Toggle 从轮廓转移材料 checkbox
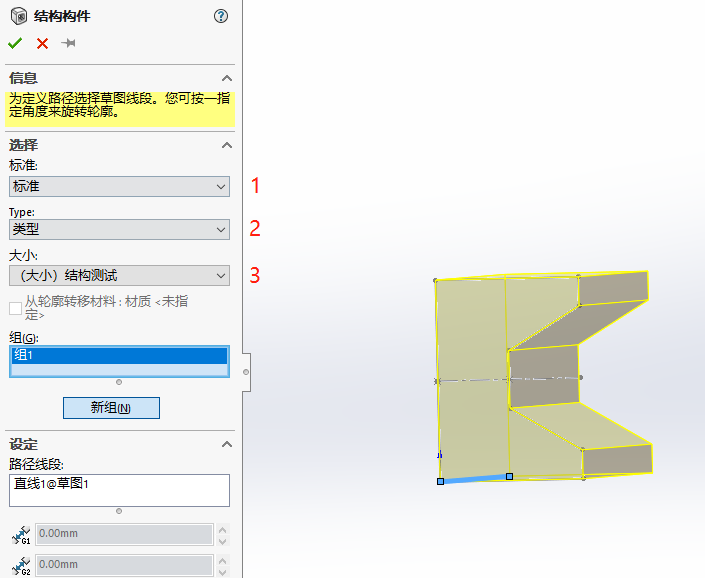The image size is (705, 578). coord(15,308)
